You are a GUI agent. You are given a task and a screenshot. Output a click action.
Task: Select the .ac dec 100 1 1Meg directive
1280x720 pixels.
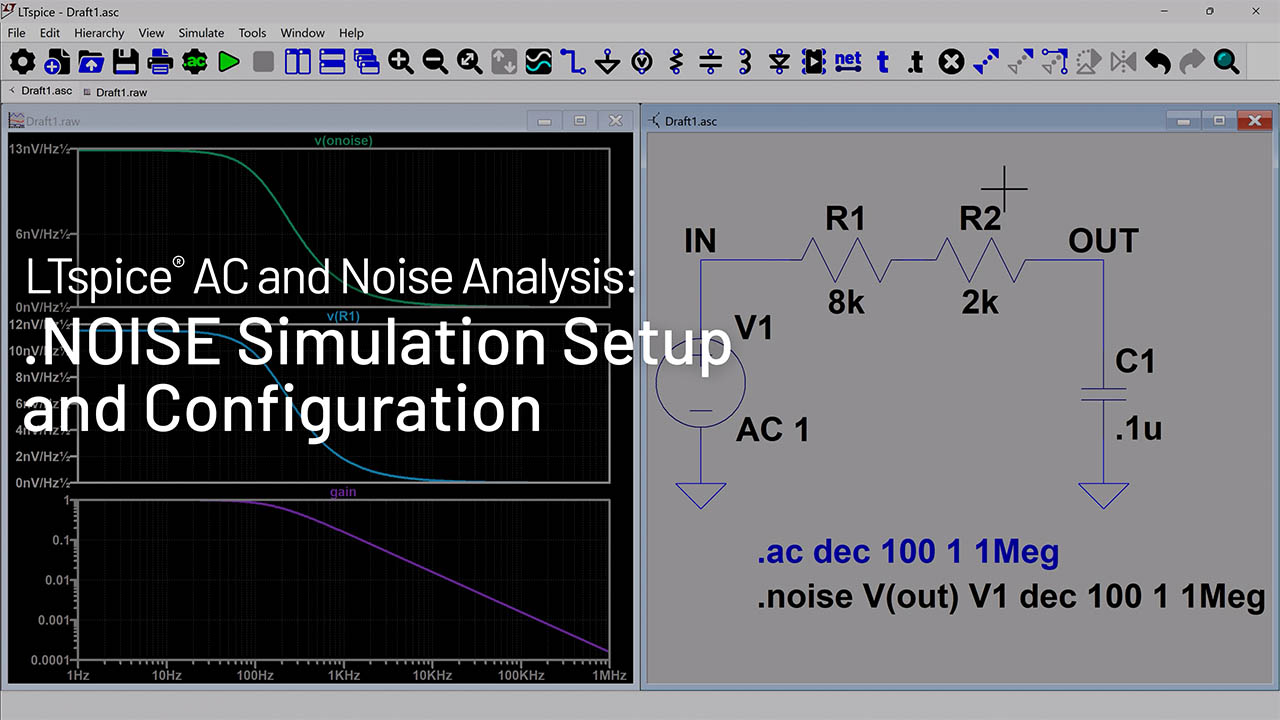(908, 552)
